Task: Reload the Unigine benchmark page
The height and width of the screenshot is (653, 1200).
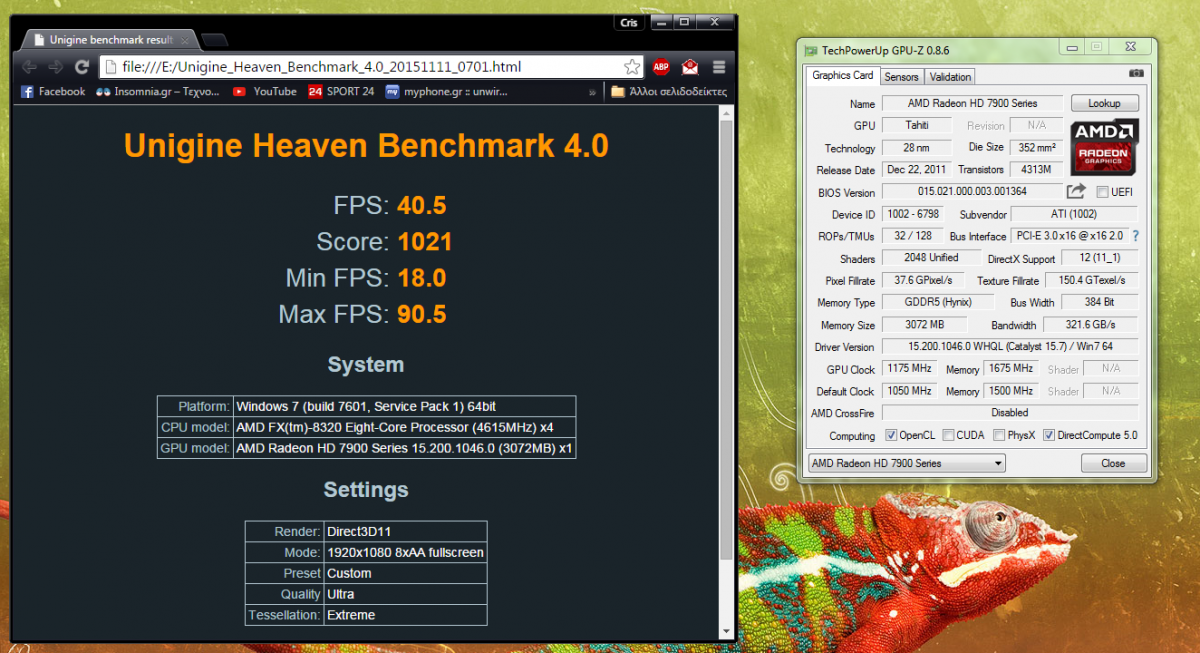Action: (x=82, y=67)
